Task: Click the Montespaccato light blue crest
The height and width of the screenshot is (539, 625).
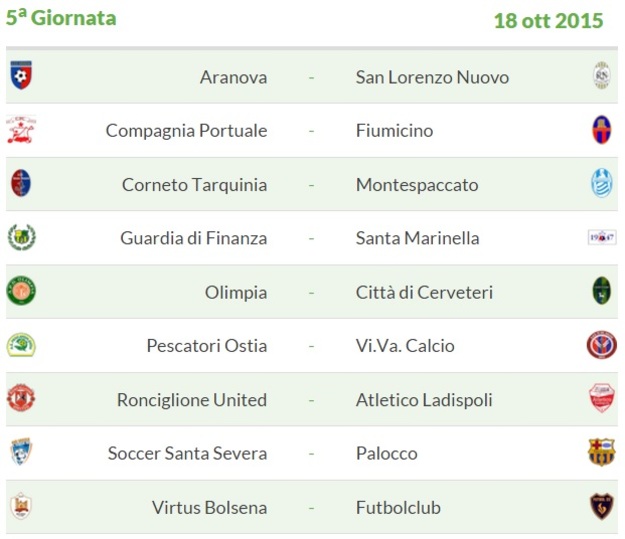Action: point(601,183)
